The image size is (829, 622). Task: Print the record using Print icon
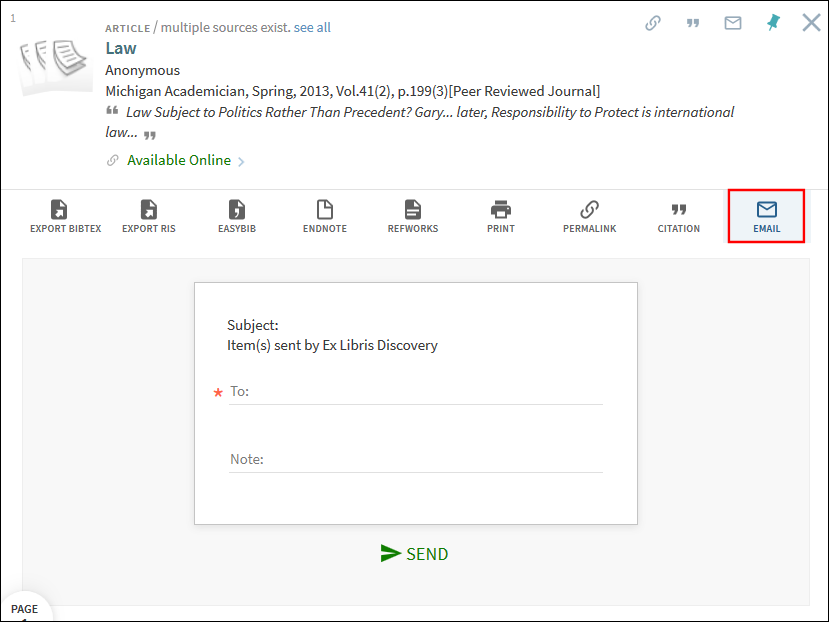pyautogui.click(x=500, y=216)
